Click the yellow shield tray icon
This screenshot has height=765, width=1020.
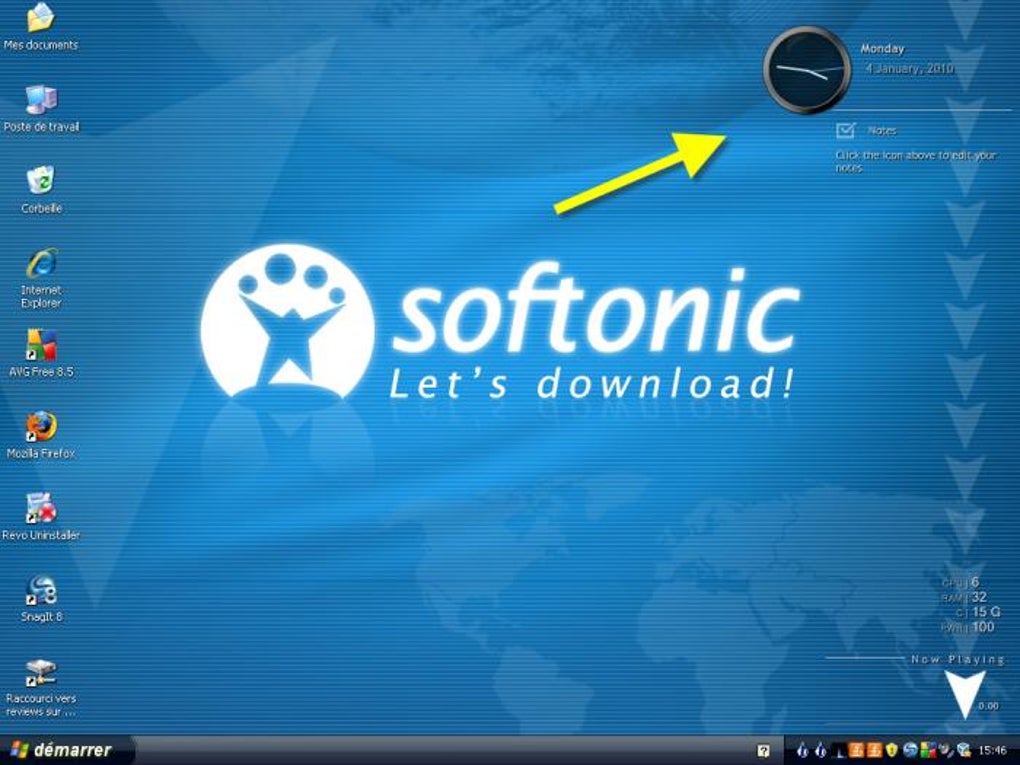click(x=892, y=750)
